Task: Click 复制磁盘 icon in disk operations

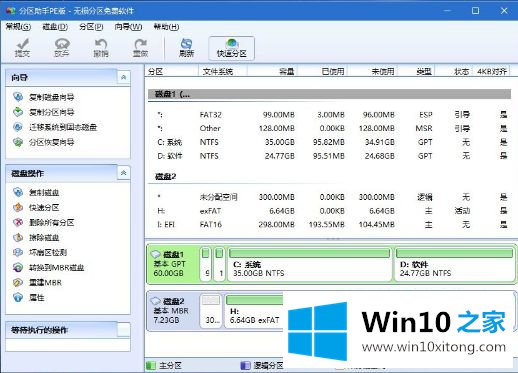Action: (18, 192)
